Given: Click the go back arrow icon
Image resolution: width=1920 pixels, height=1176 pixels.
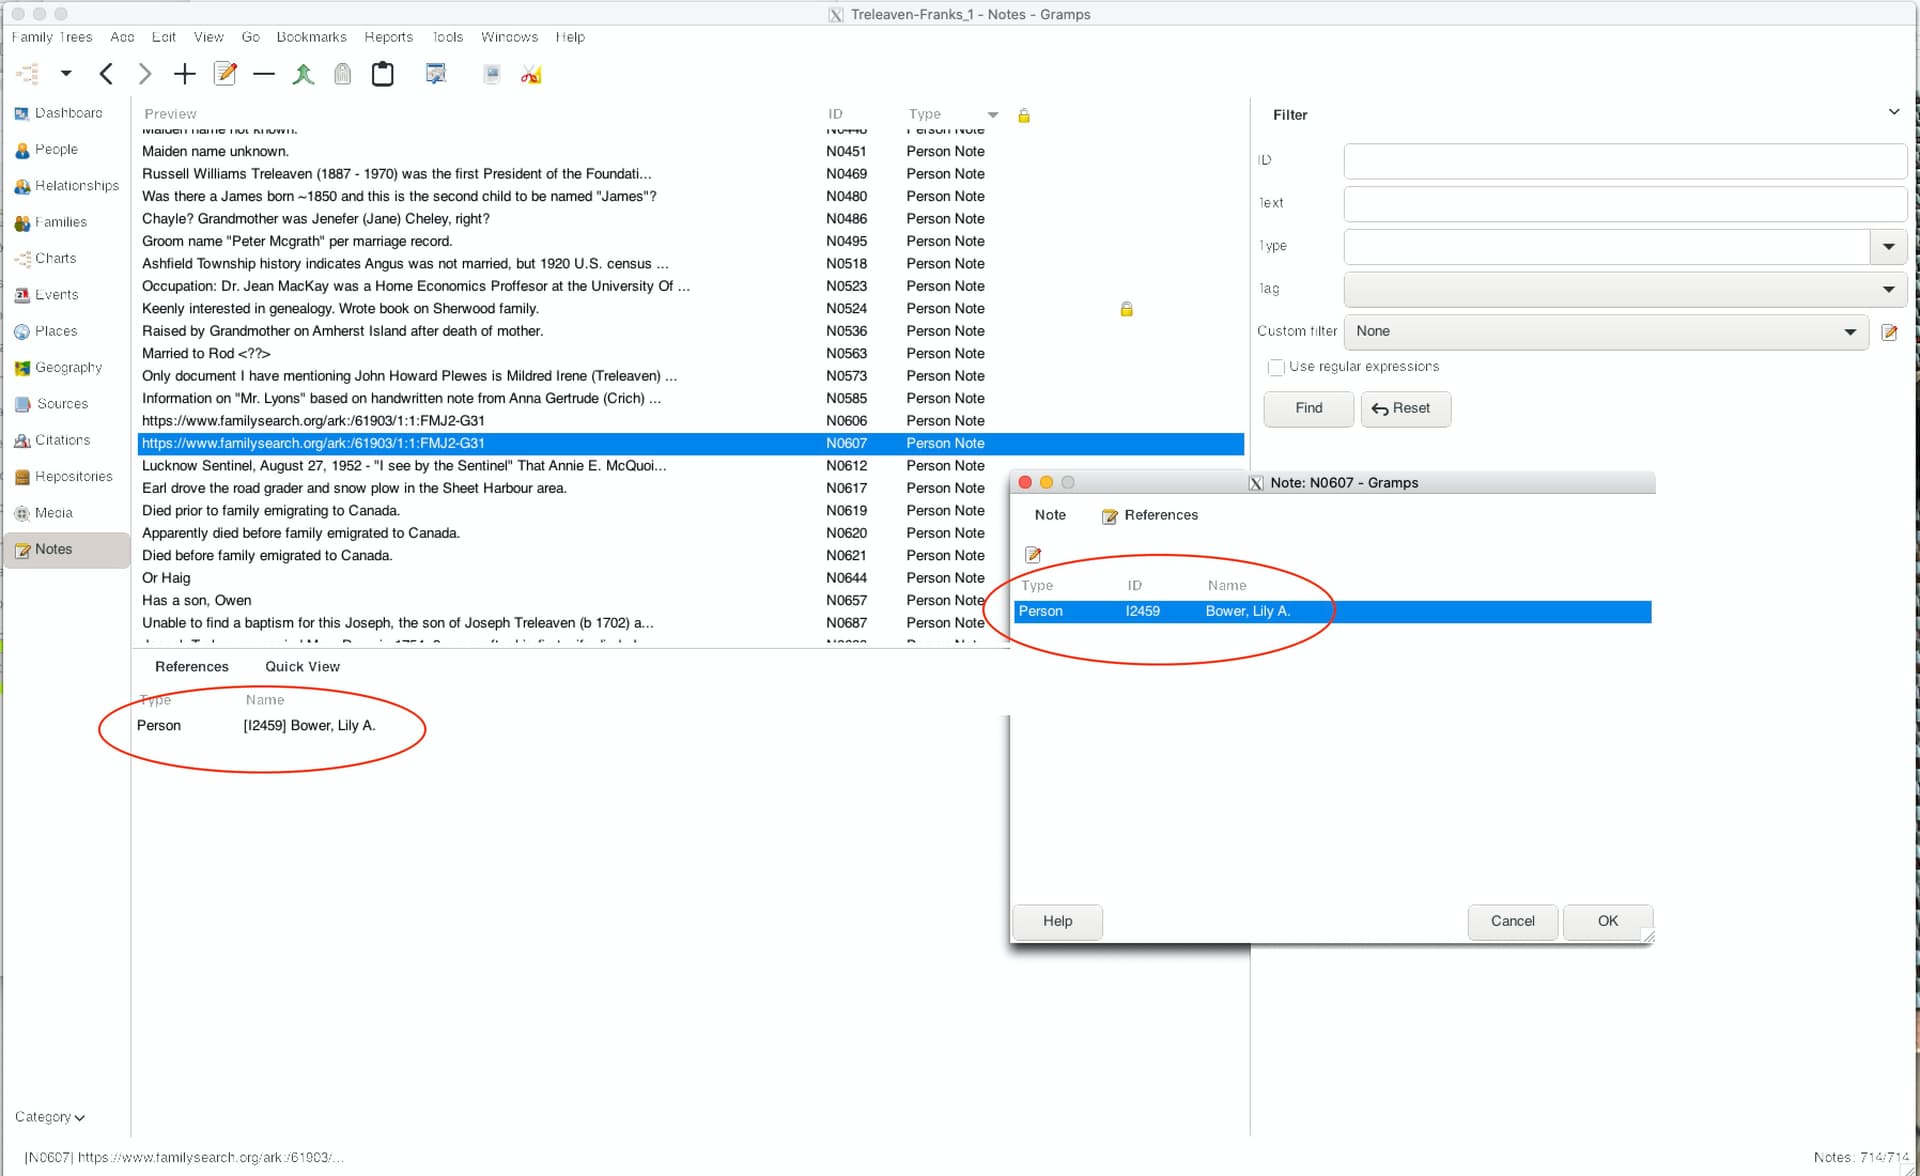Looking at the screenshot, I should (x=106, y=74).
